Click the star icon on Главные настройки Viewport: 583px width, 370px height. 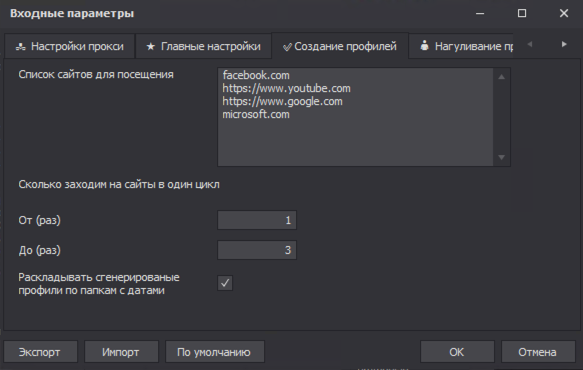(151, 46)
